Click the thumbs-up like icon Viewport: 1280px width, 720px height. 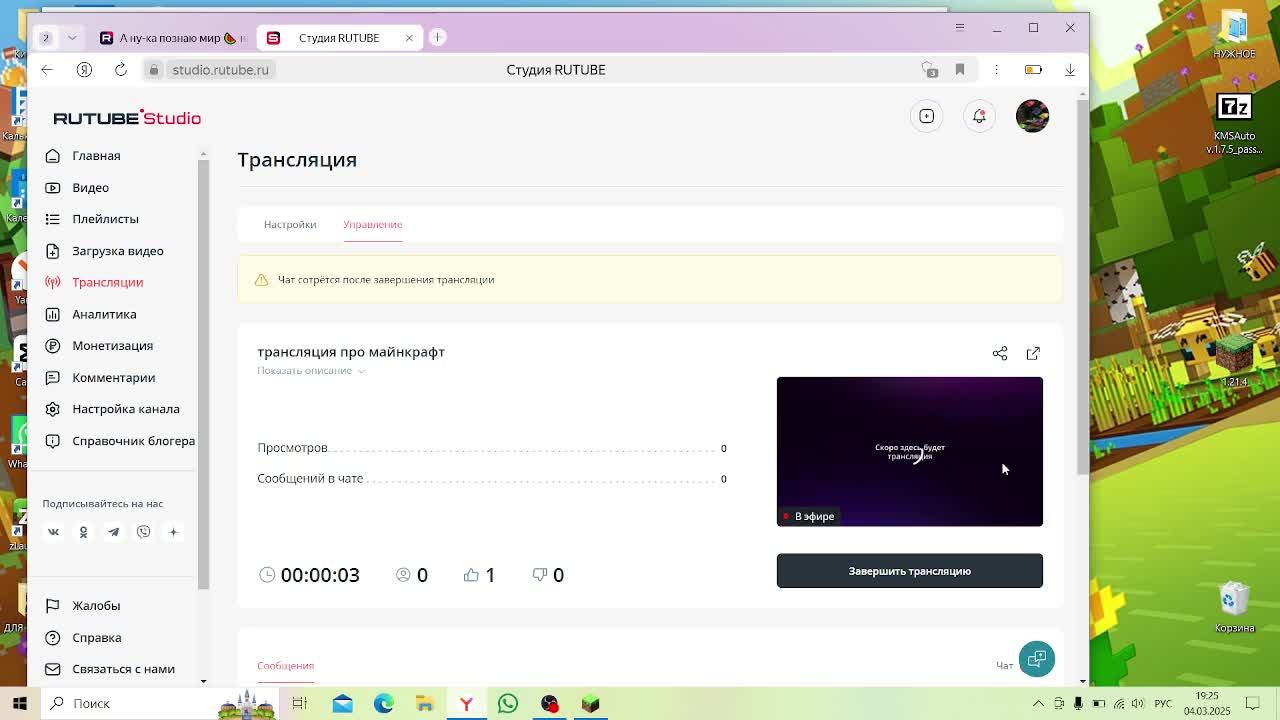[x=471, y=574]
